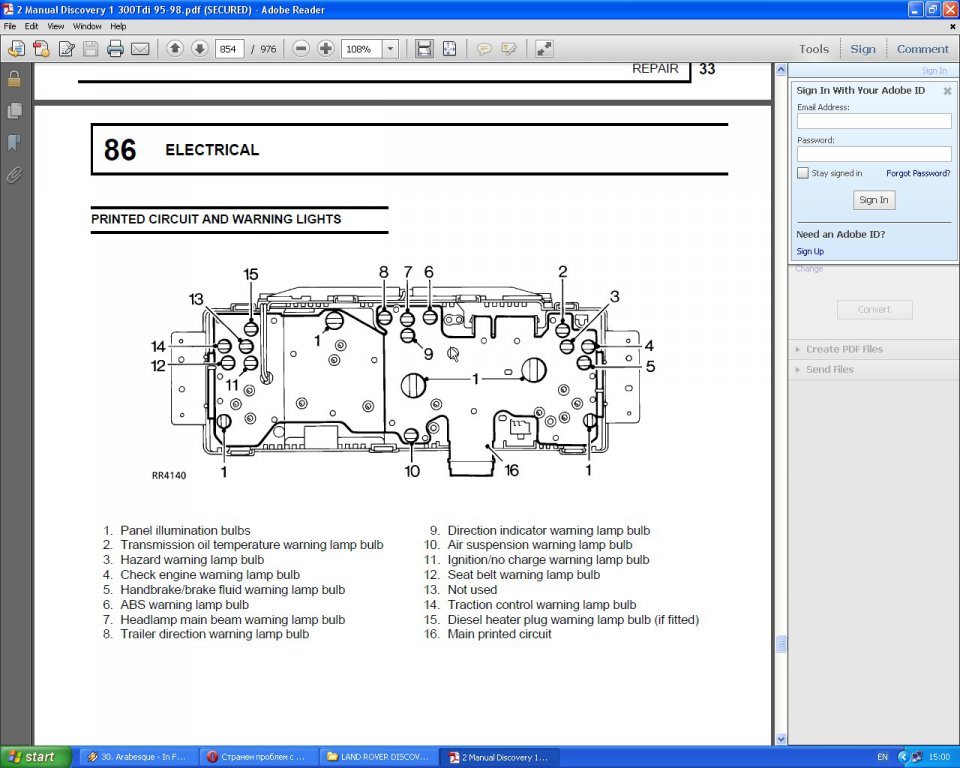Click the highlight text toolbar icon

pyautogui.click(x=509, y=48)
